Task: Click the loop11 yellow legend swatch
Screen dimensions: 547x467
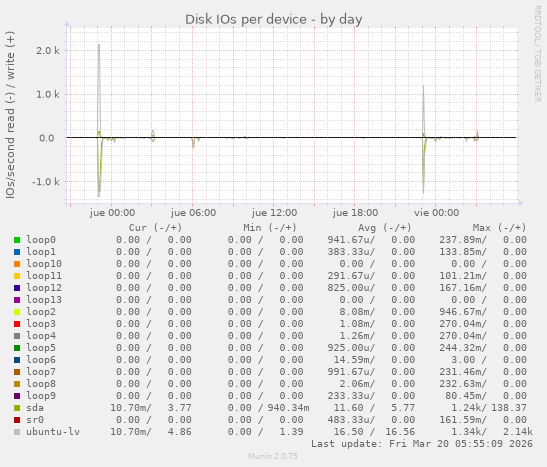Action: pyautogui.click(x=17, y=276)
